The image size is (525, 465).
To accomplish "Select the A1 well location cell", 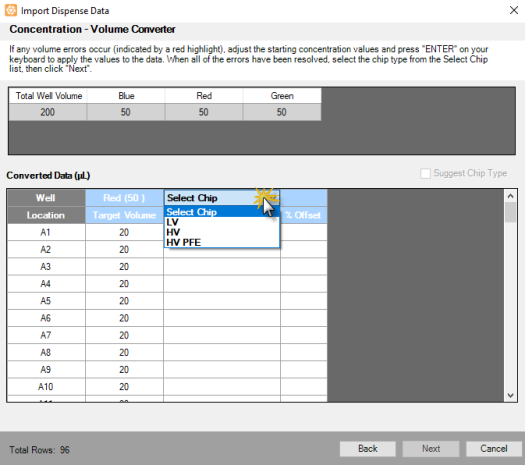I will [46, 232].
